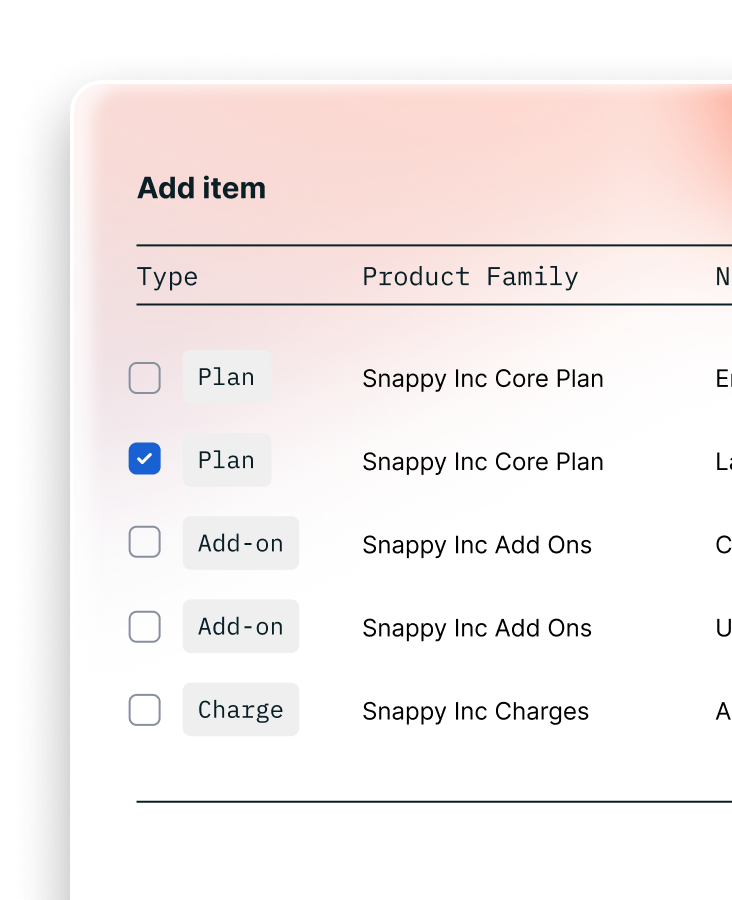Check the unchecked Plan row checkbox

pyautogui.click(x=145, y=378)
